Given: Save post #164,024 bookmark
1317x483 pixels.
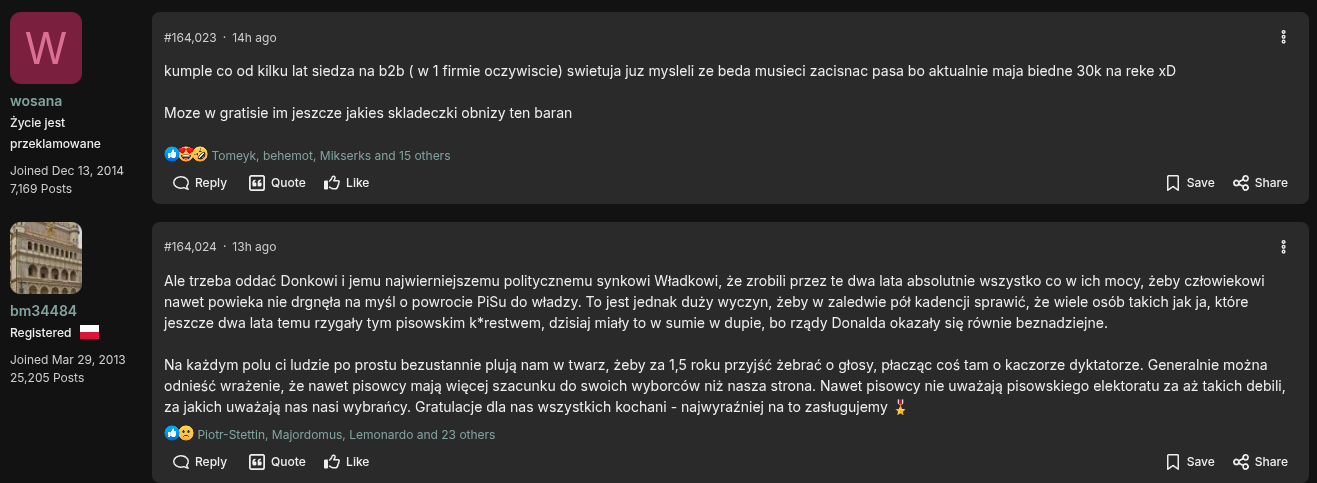Looking at the screenshot, I should tap(1190, 462).
